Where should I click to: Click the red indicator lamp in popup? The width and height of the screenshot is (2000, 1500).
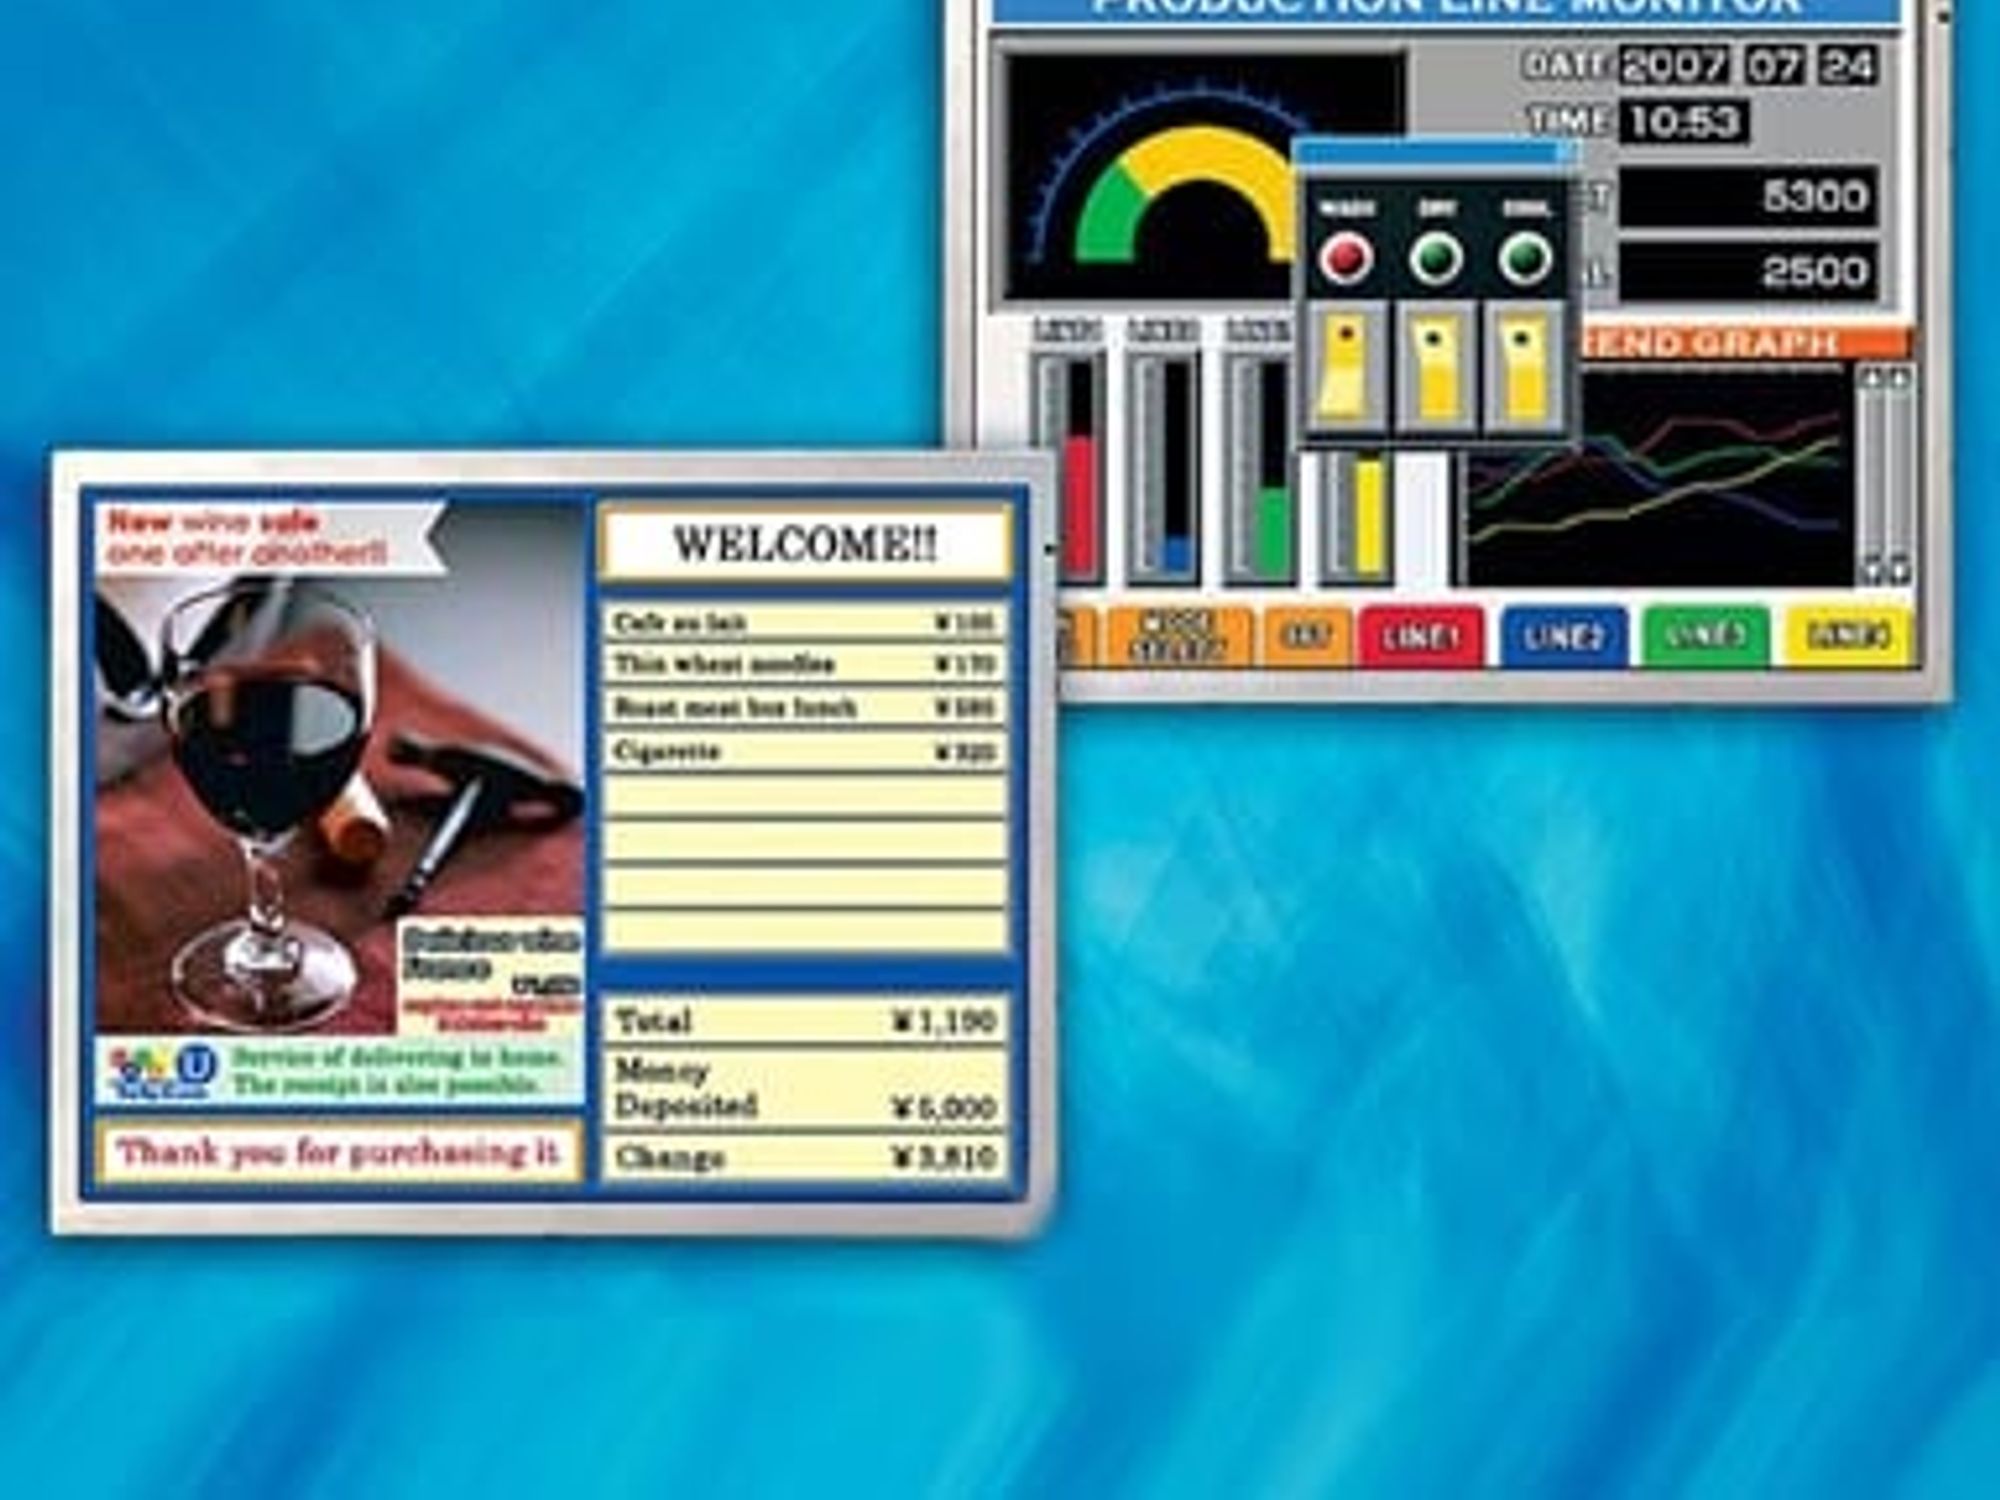1346,259
